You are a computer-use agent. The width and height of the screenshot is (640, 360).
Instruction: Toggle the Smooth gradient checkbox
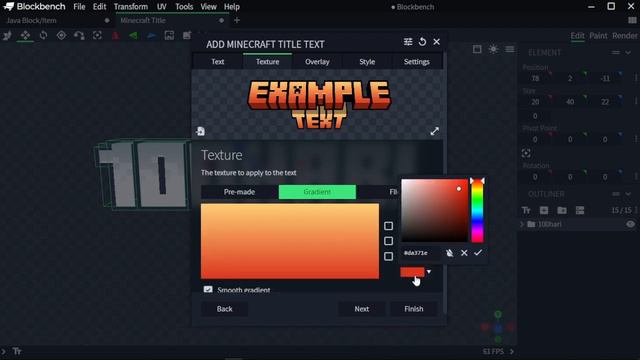(x=208, y=289)
